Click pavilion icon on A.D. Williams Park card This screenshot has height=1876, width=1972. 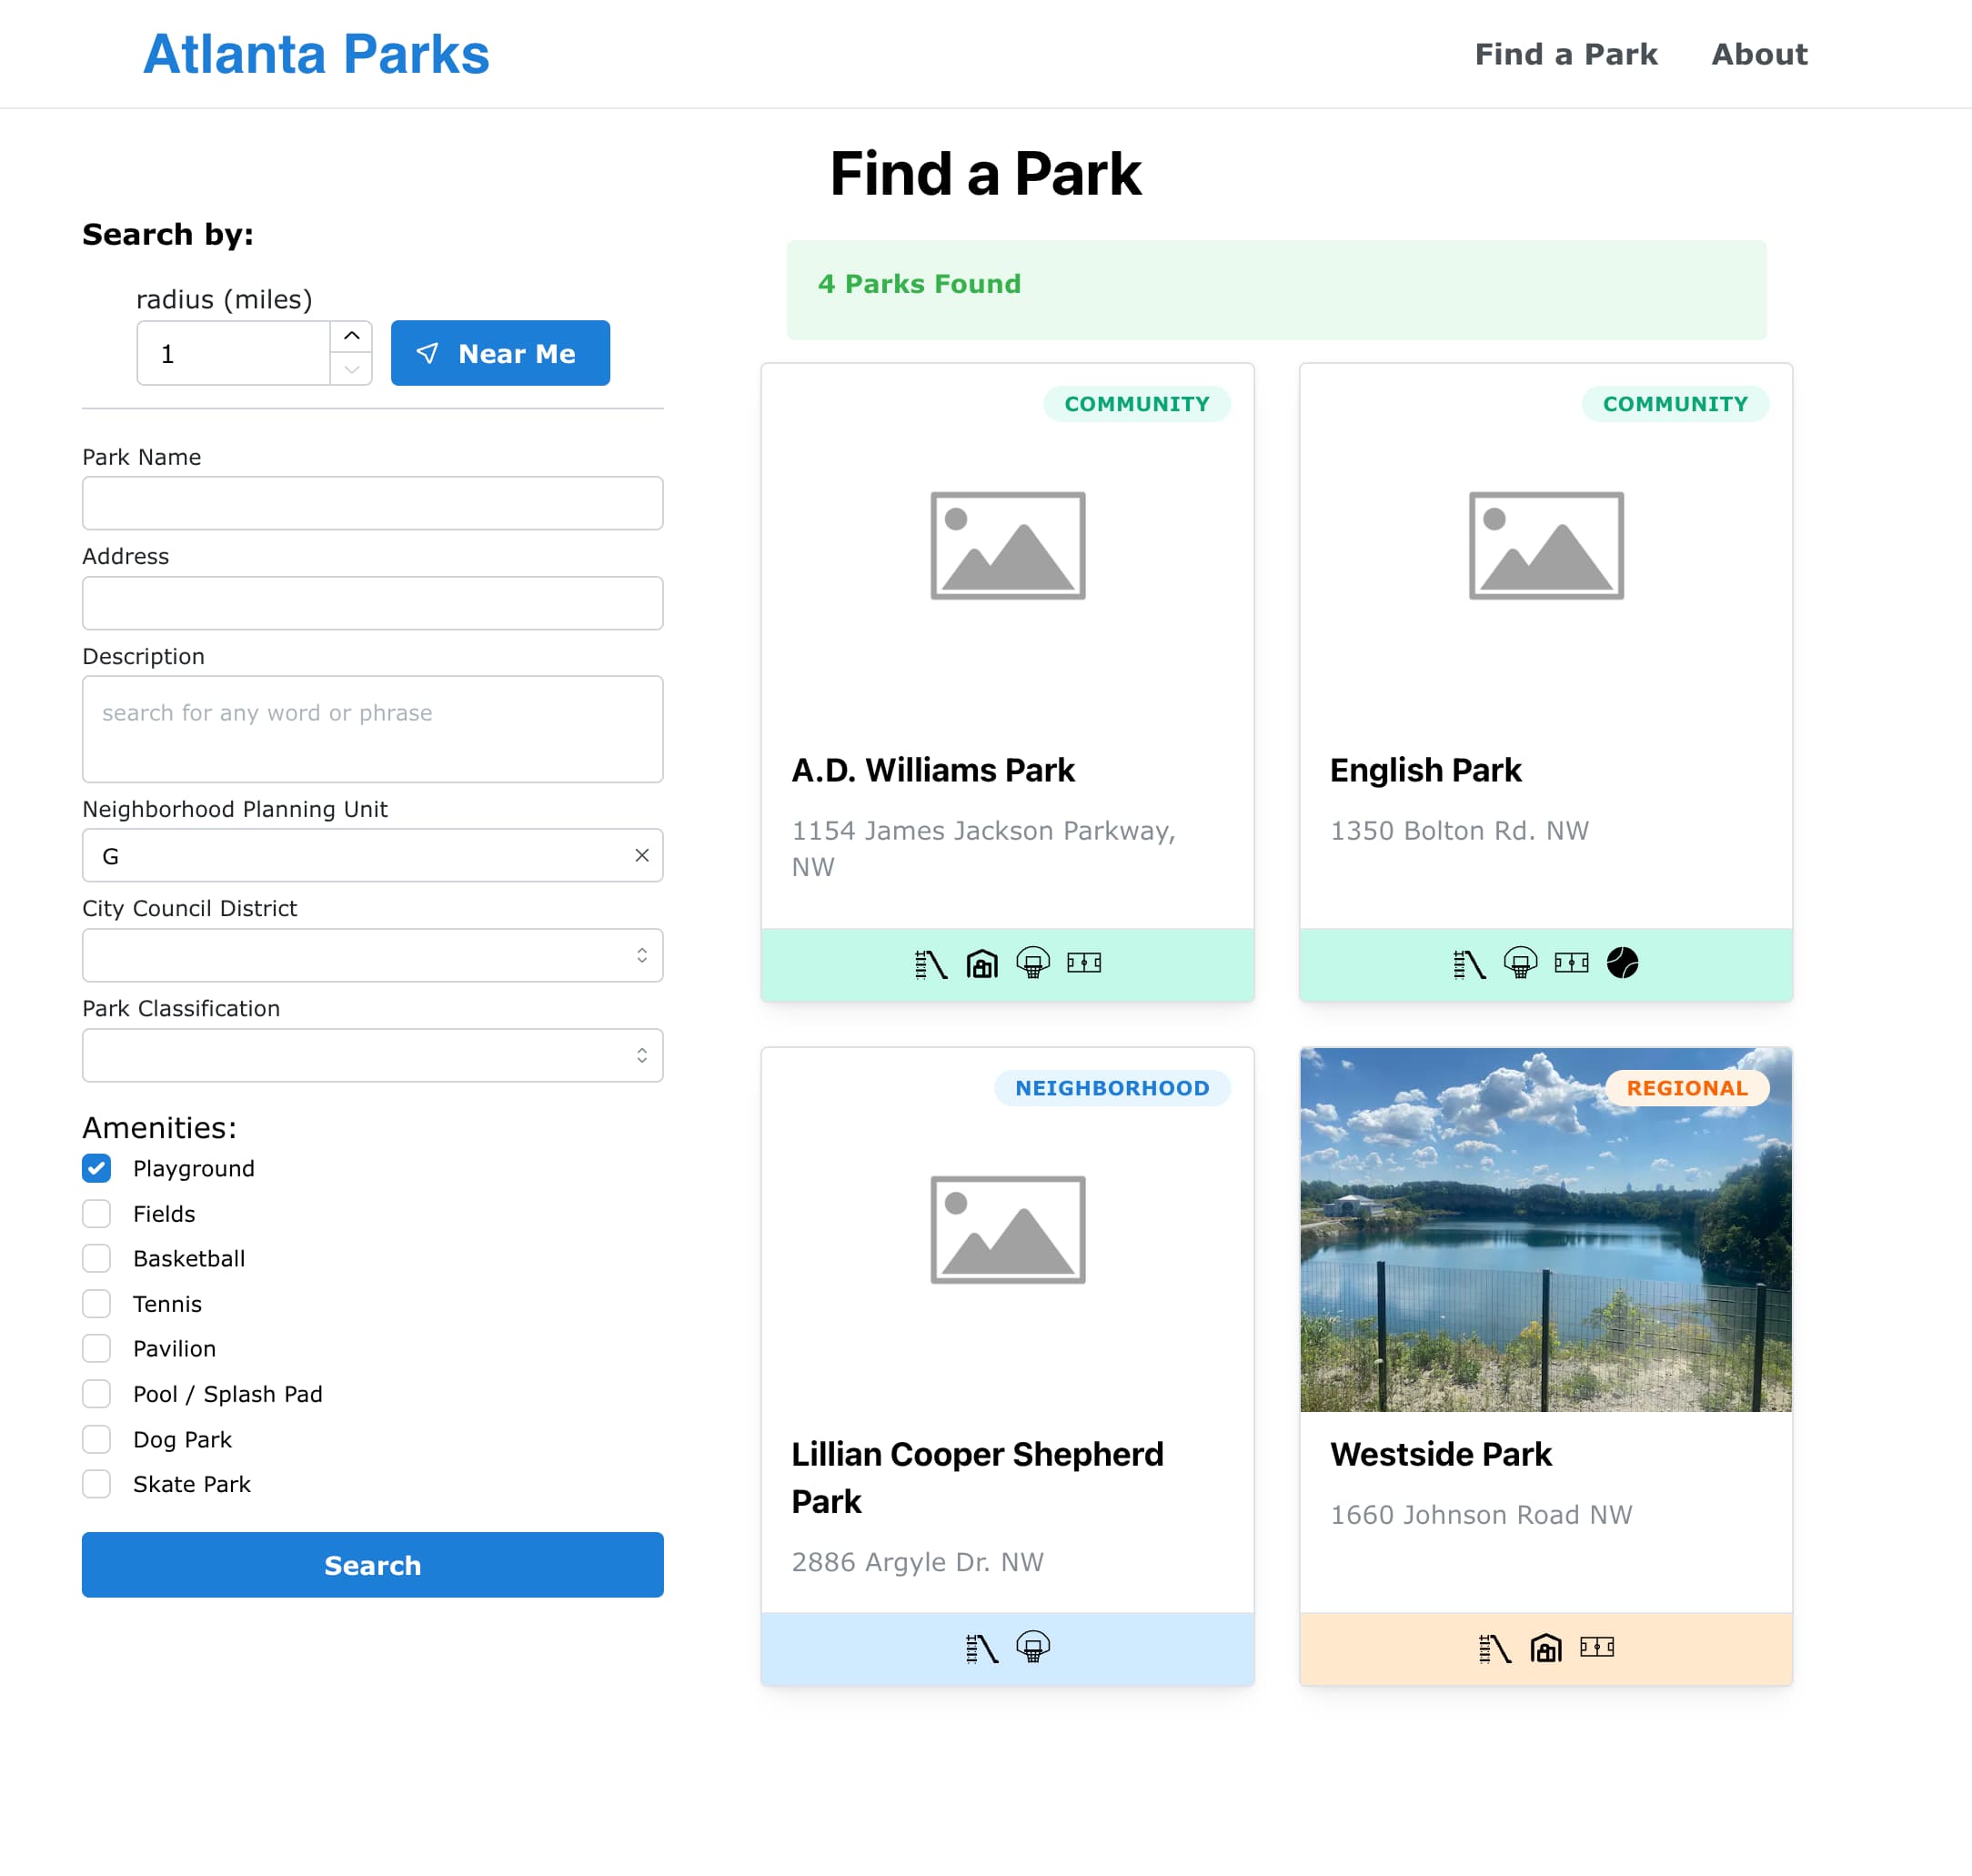pos(981,963)
